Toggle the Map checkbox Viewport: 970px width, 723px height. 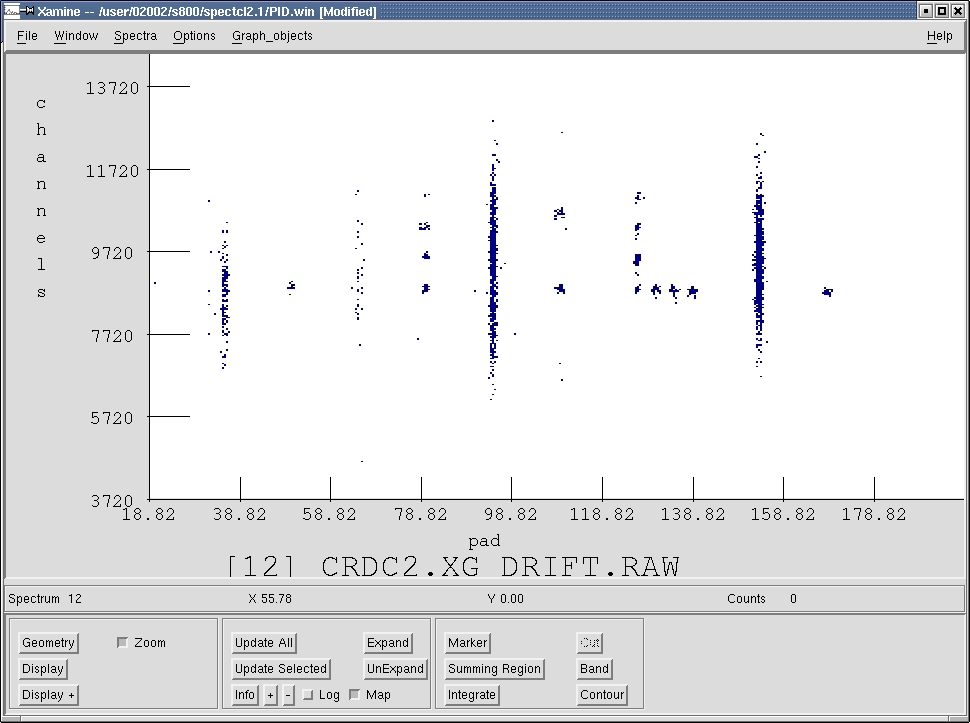[x=354, y=695]
